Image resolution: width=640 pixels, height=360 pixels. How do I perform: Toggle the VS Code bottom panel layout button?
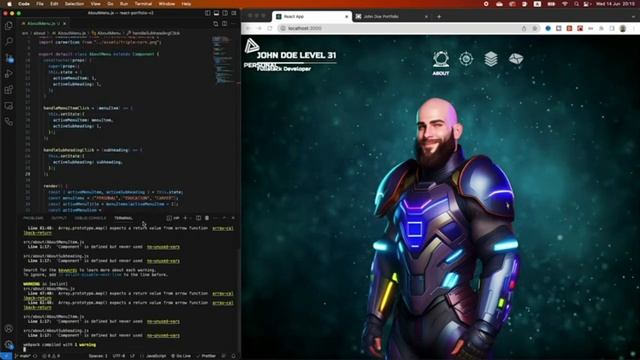[x=216, y=13]
